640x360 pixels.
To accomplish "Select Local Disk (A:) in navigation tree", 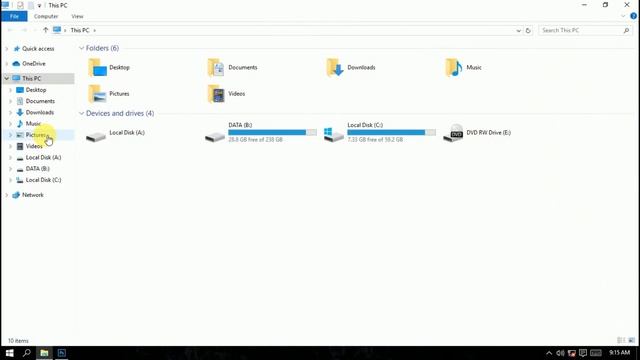I will point(43,158).
